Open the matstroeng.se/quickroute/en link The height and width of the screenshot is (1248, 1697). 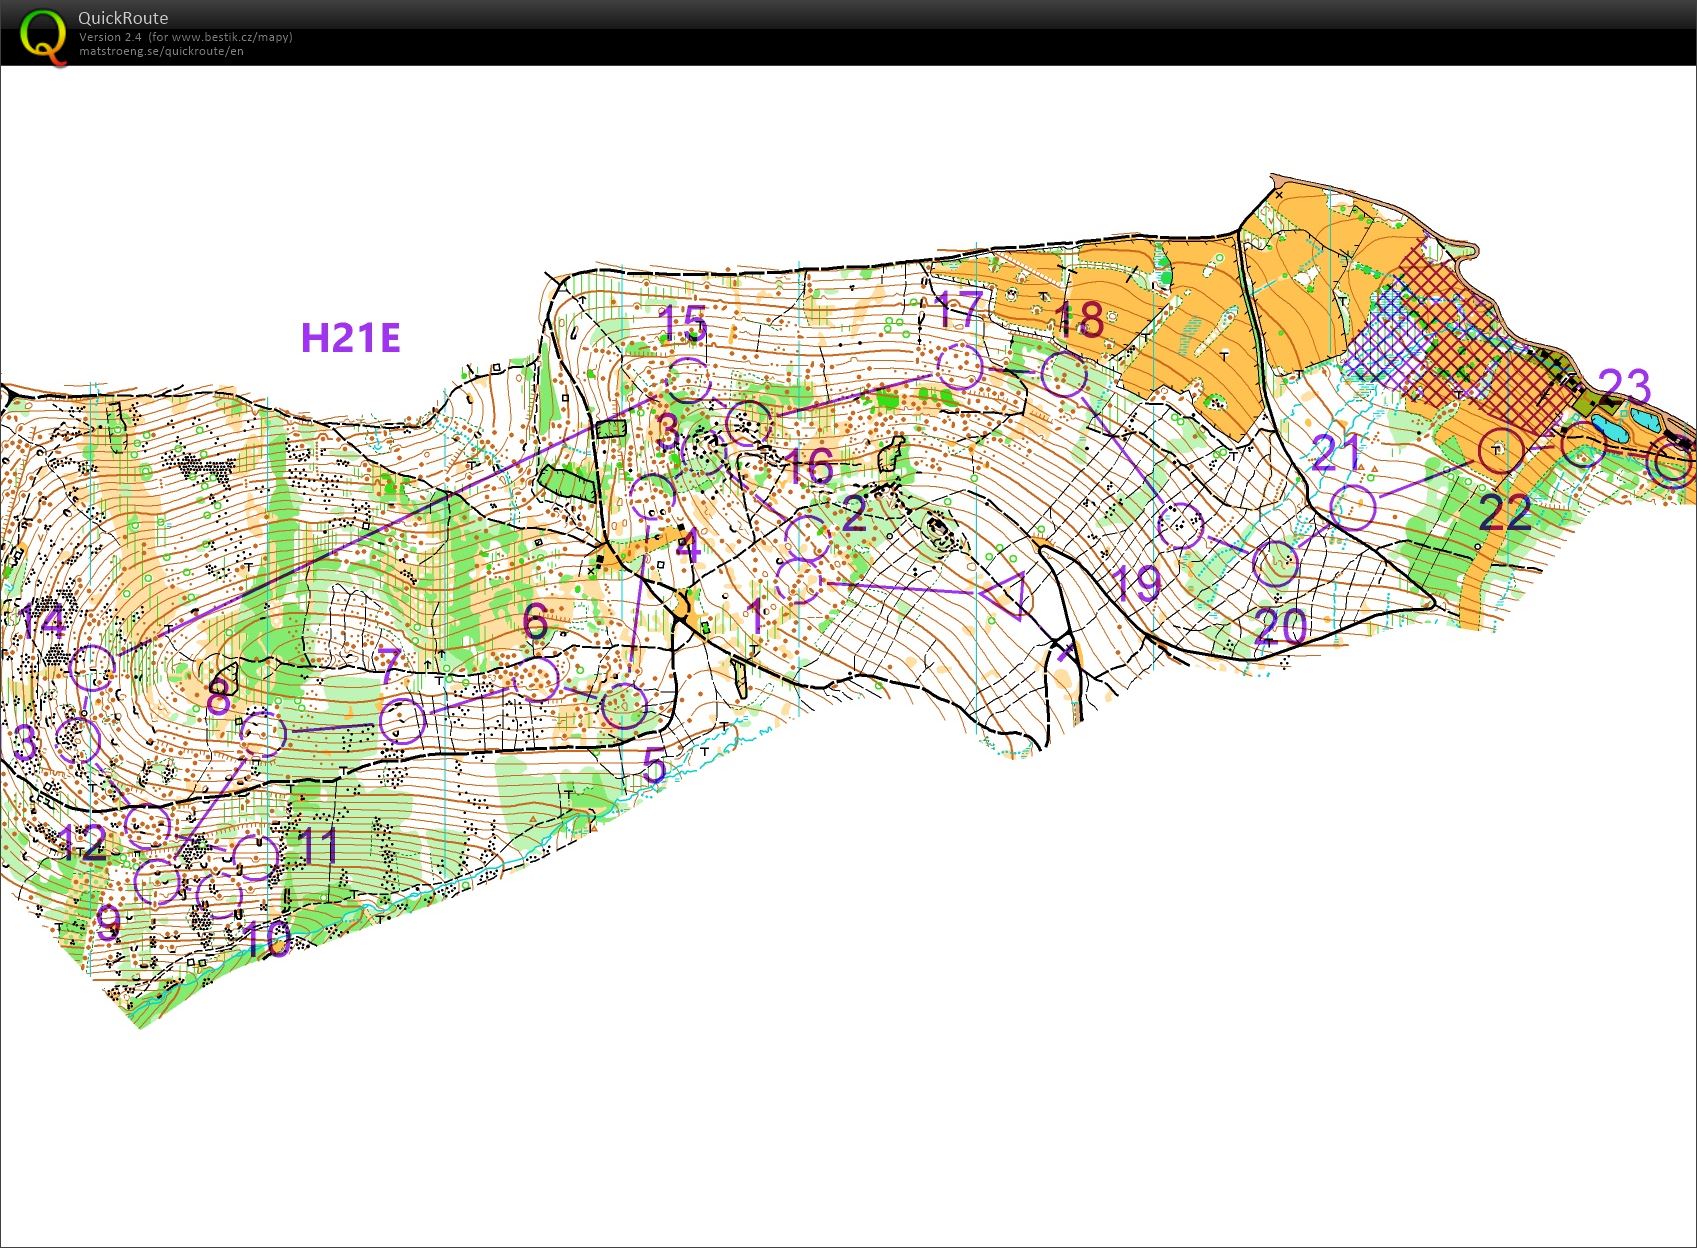(x=161, y=51)
